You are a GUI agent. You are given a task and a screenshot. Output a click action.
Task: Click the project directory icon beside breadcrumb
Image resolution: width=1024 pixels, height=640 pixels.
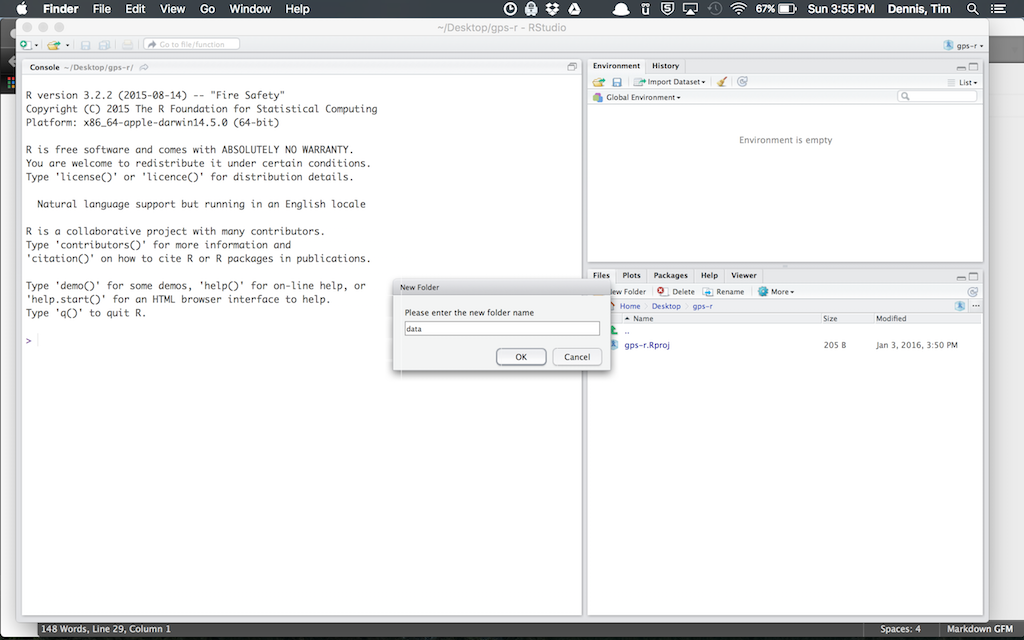point(959,306)
